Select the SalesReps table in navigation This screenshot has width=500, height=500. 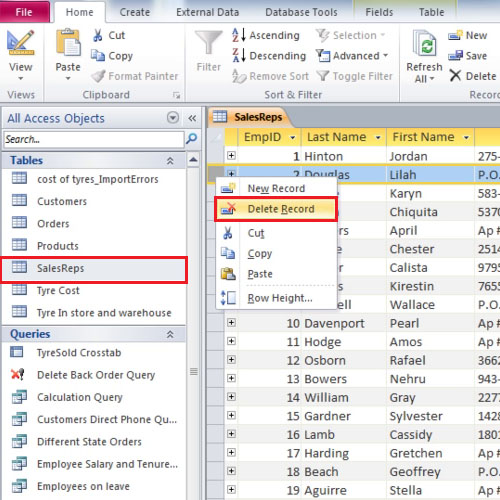pyautogui.click(x=94, y=269)
